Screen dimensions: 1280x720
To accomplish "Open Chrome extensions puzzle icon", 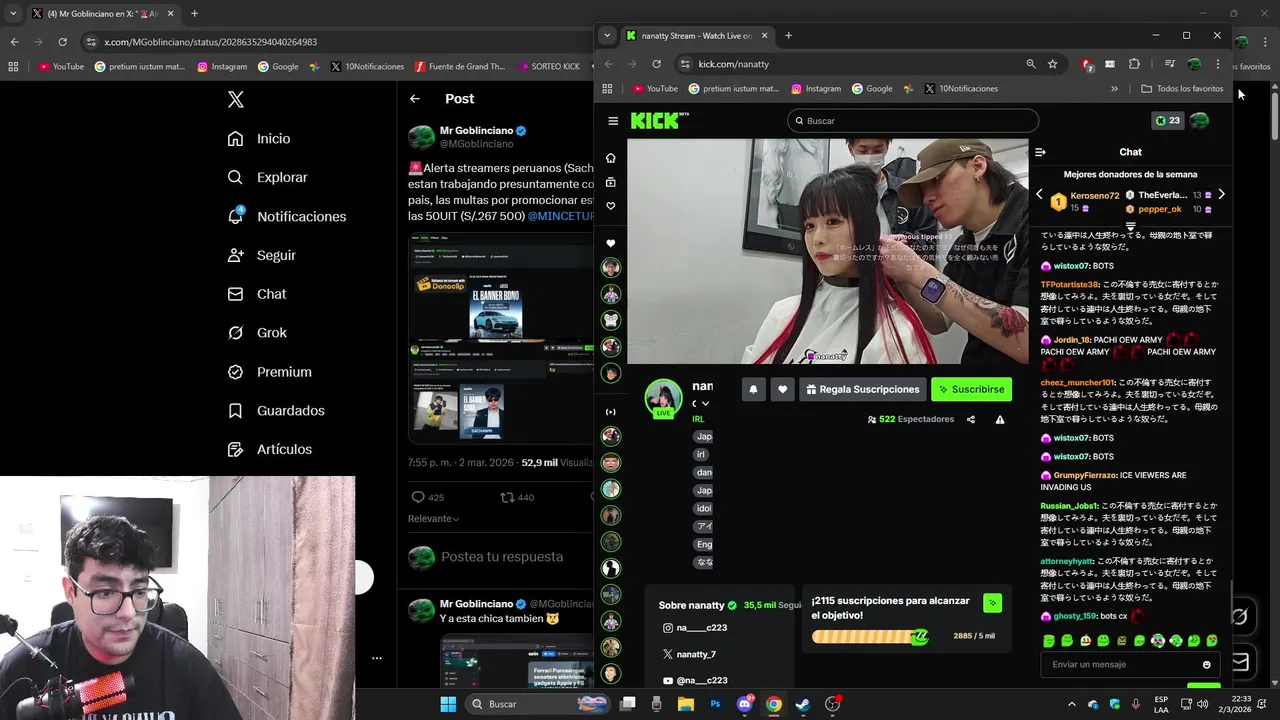I will pyautogui.click(x=1134, y=64).
